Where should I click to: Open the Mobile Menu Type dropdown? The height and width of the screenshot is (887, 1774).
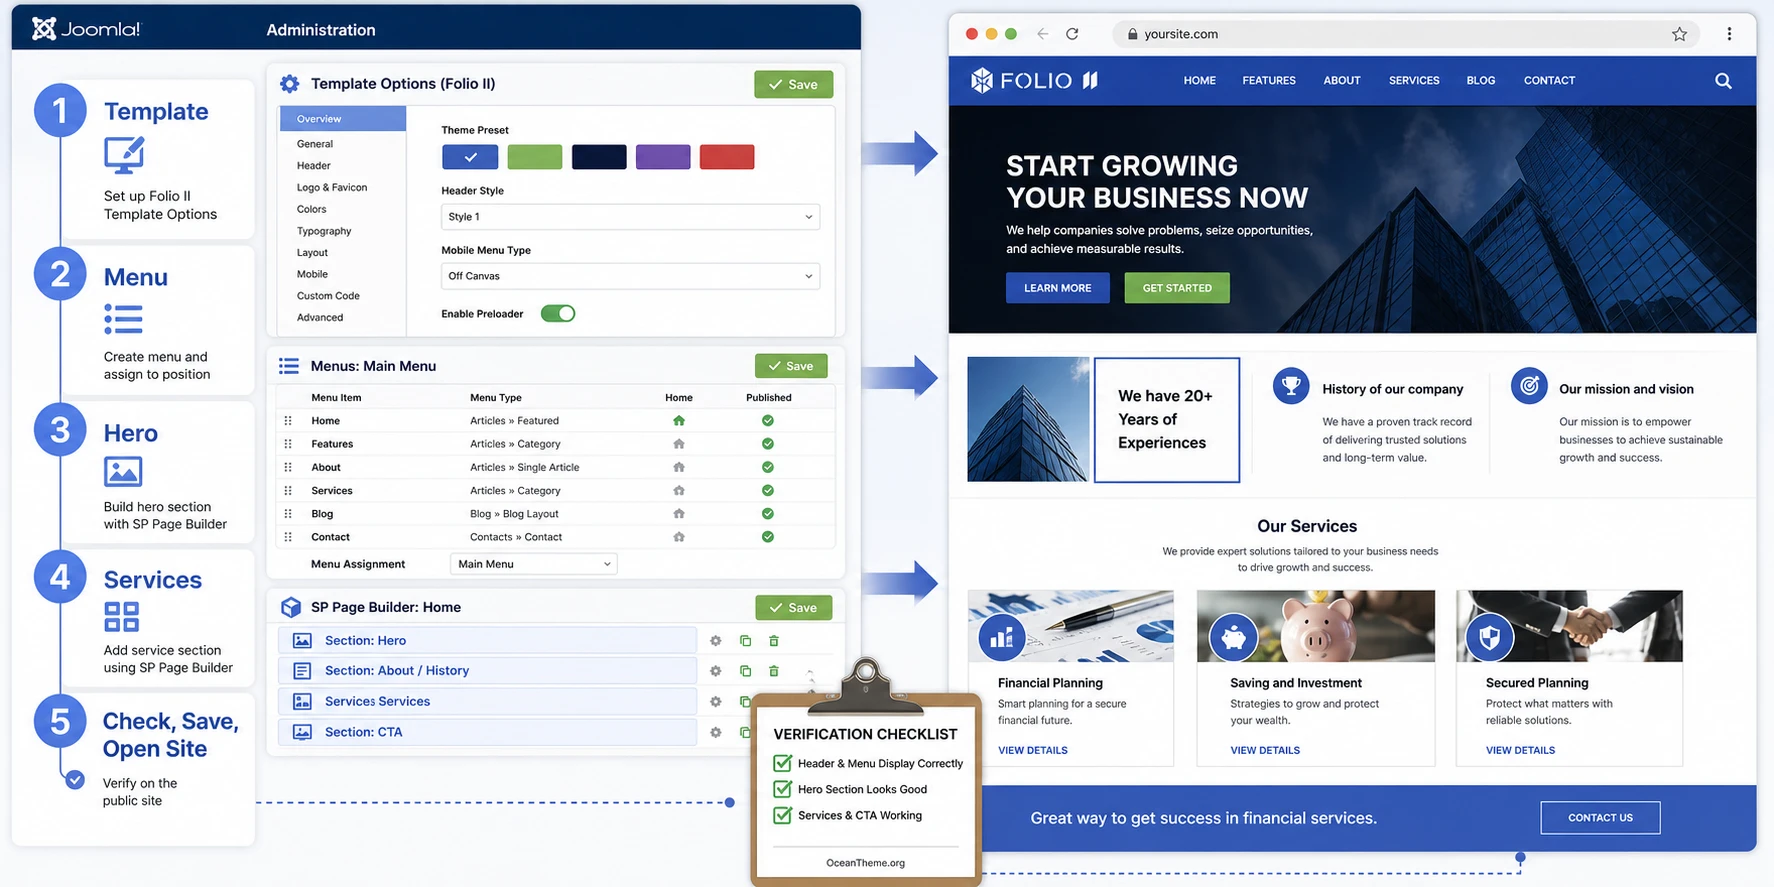(630, 276)
